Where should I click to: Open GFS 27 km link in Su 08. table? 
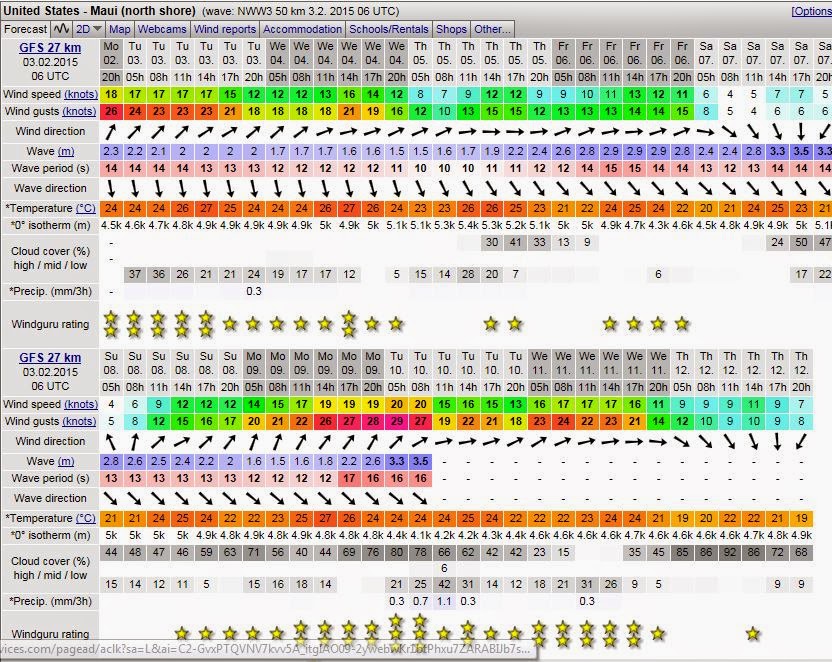click(x=50, y=358)
